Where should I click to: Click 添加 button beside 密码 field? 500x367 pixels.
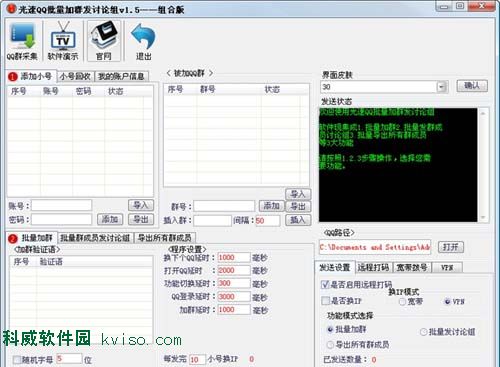coord(110,219)
